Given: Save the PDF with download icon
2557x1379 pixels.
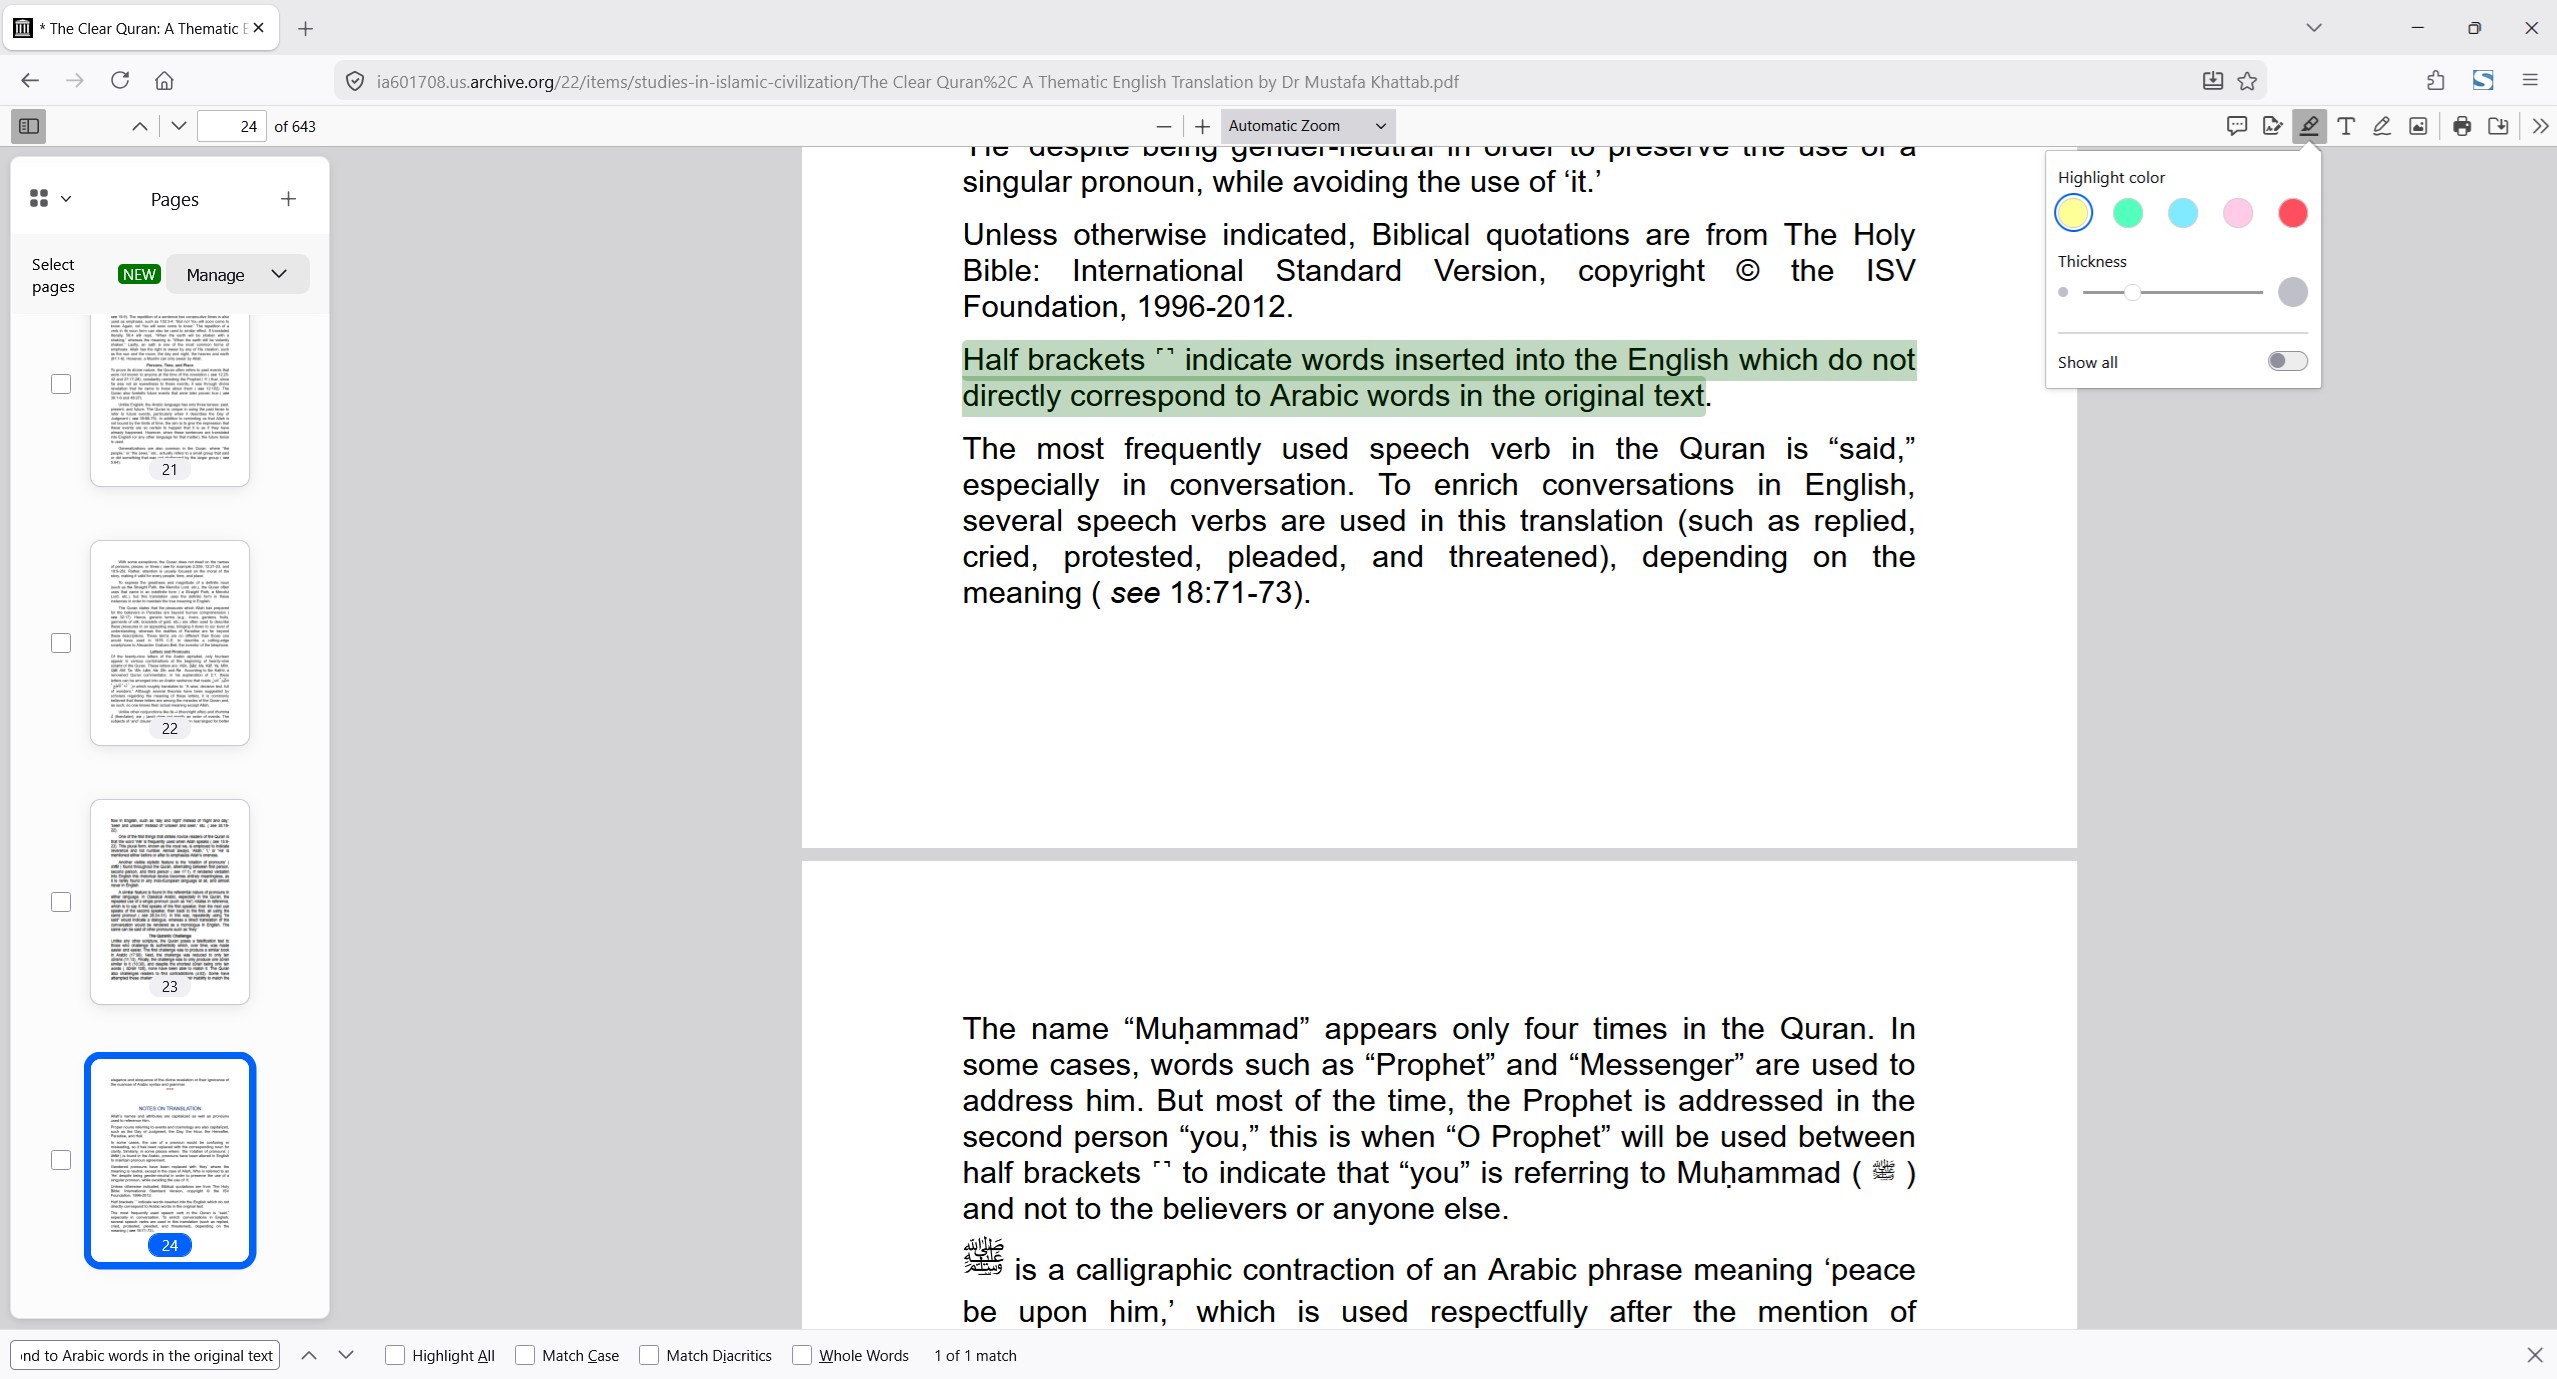Looking at the screenshot, I should tap(2498, 126).
